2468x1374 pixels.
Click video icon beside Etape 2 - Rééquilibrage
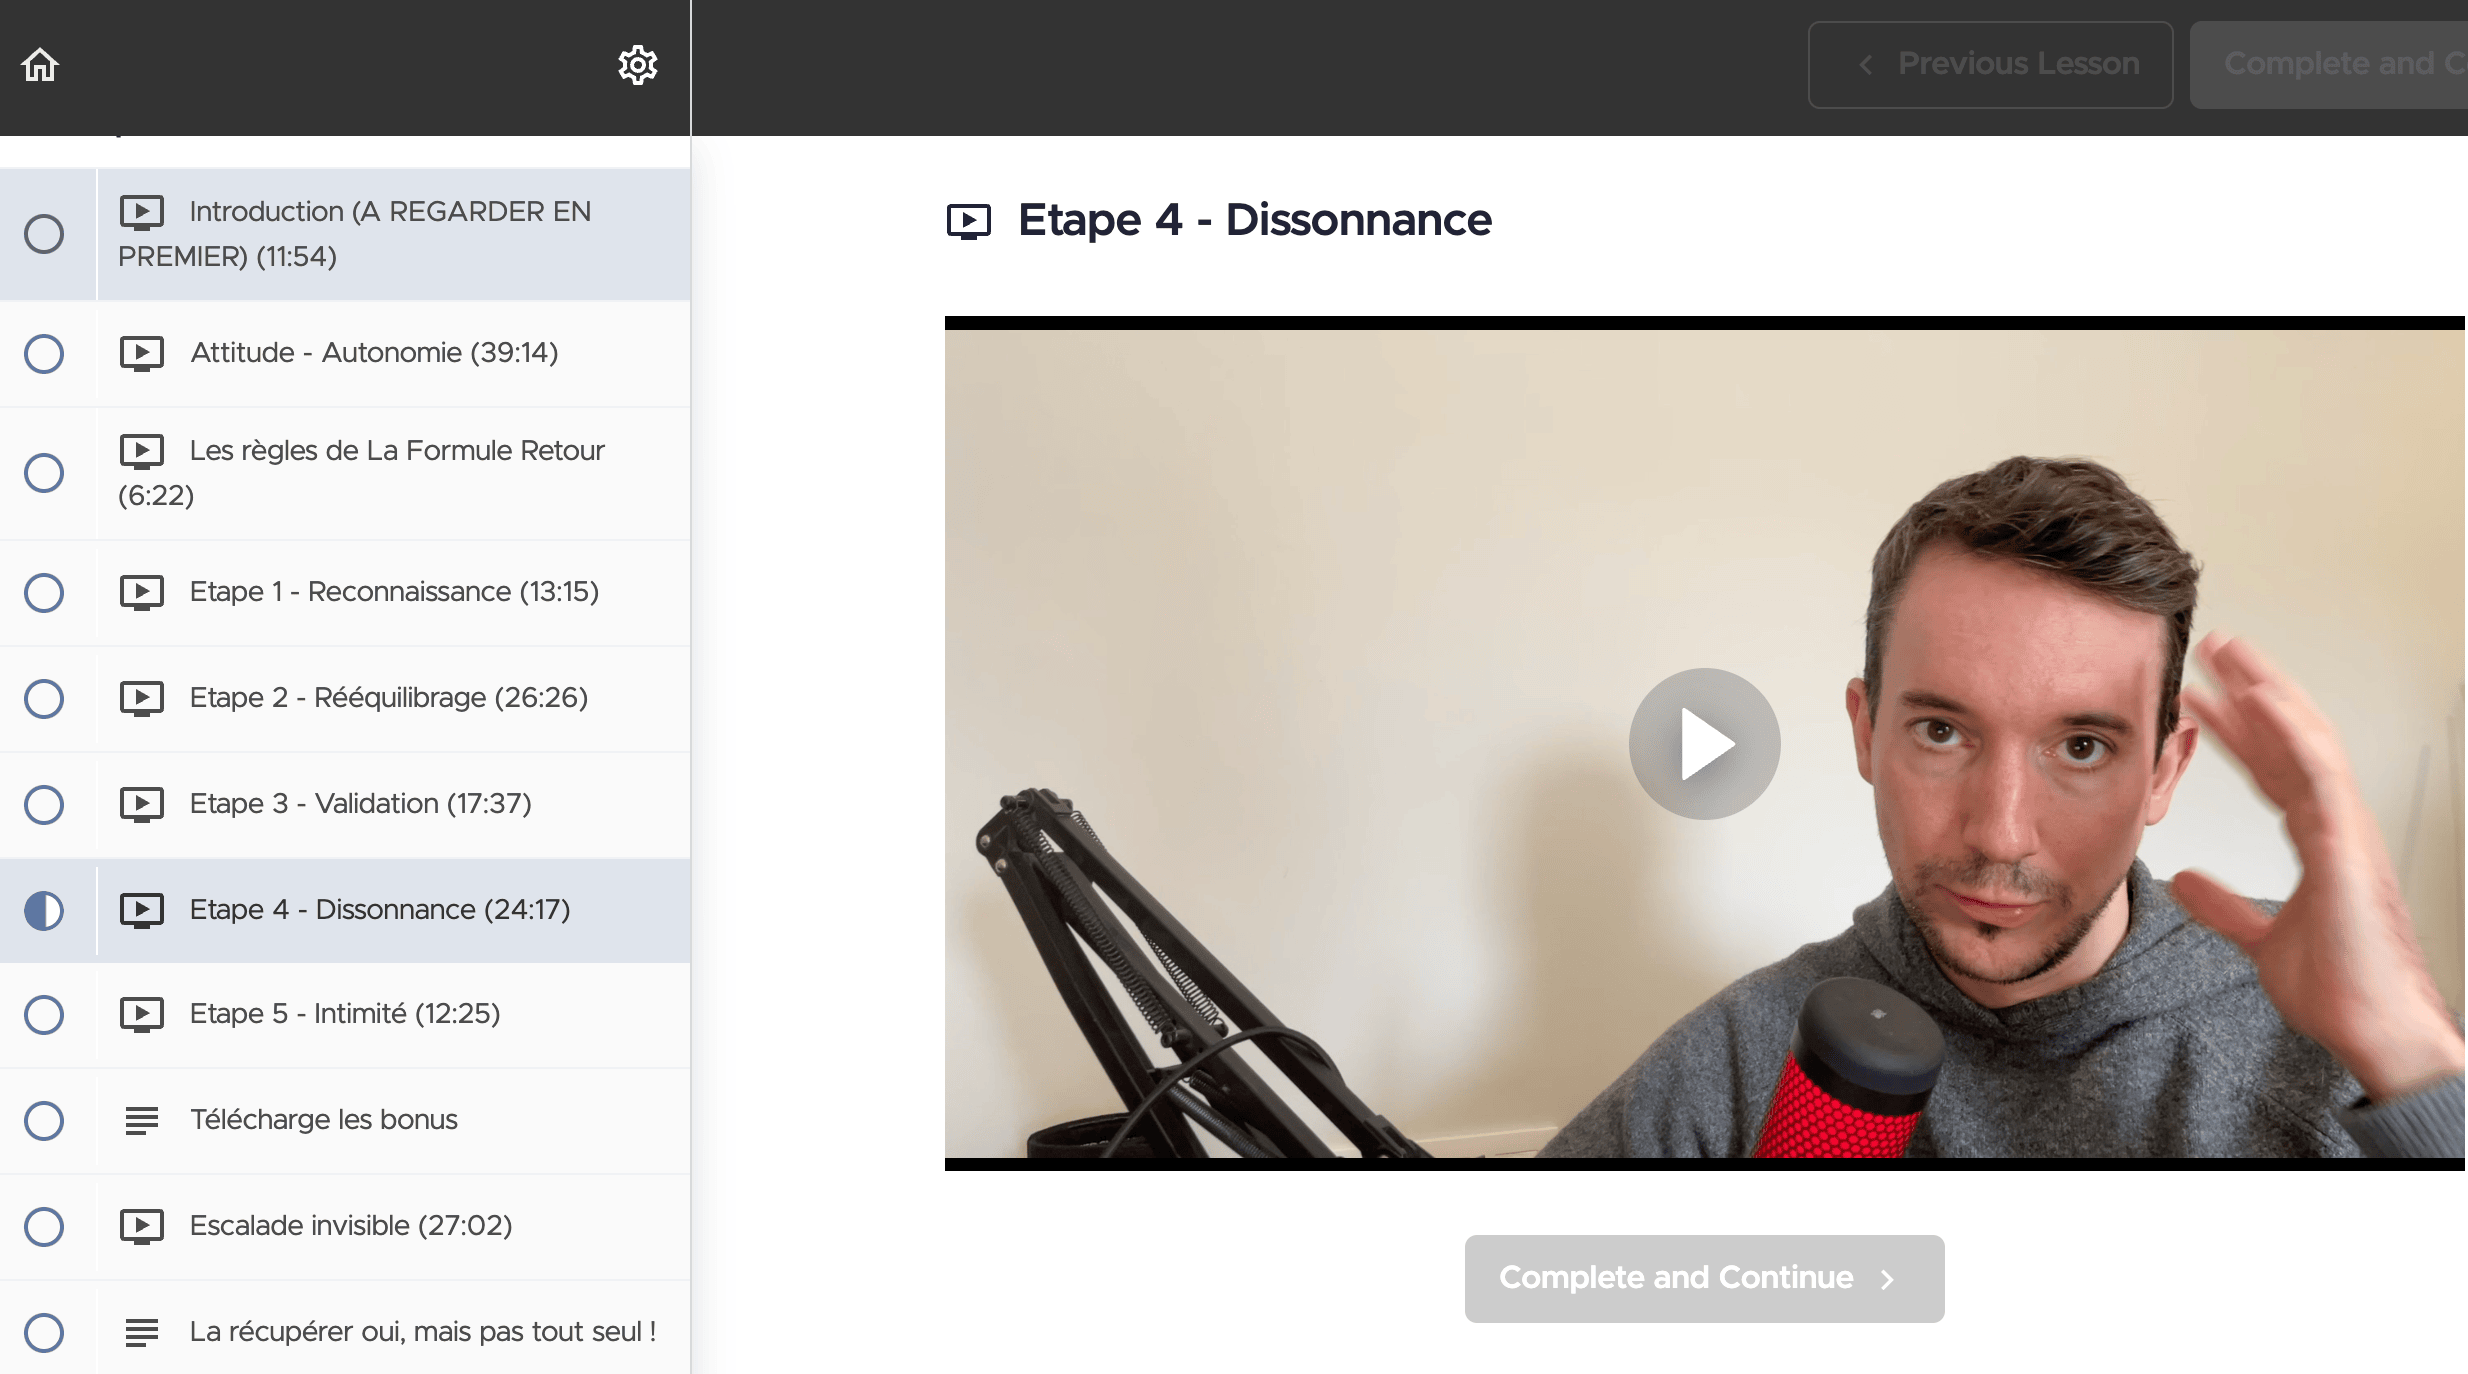[x=142, y=698]
